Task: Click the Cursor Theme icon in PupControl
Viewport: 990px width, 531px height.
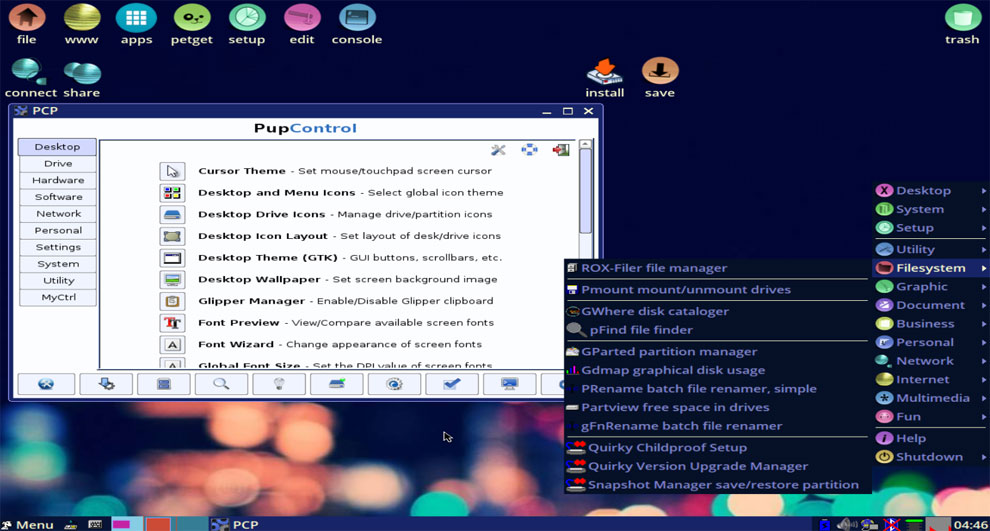Action: pos(172,171)
